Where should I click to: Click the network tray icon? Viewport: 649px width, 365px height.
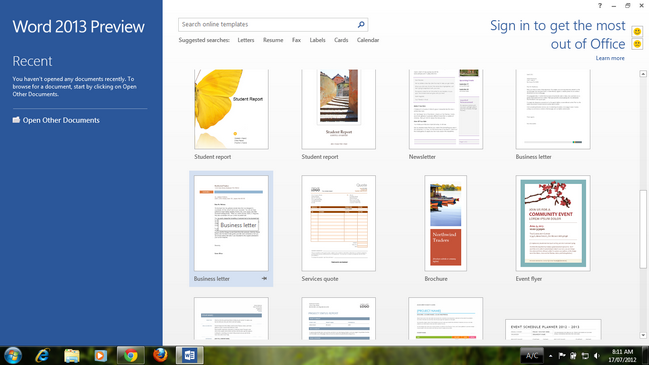pos(585,355)
